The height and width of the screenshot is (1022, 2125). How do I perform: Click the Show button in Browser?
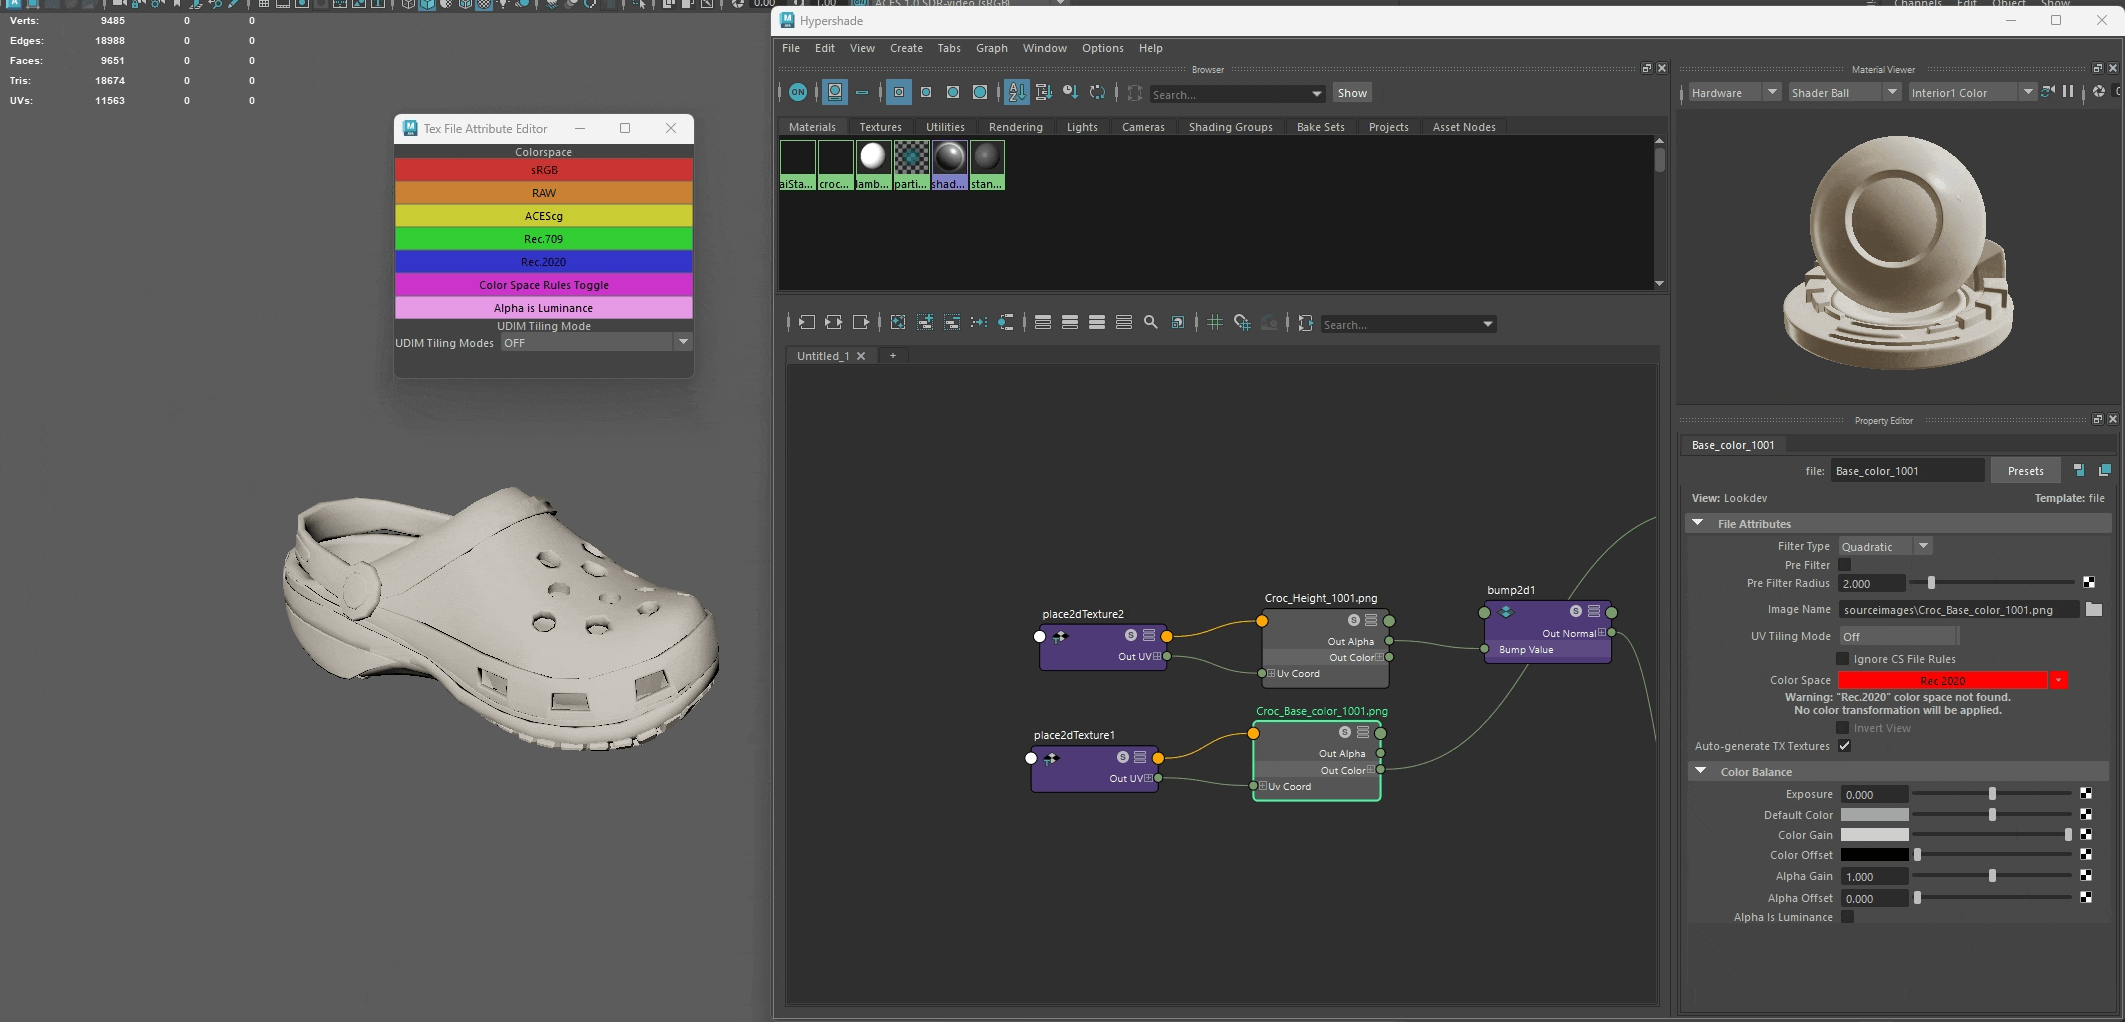pos(1352,93)
